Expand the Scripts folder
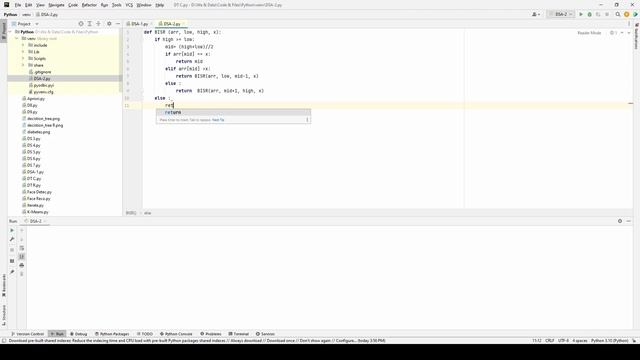The image size is (640, 360). click(x=23, y=58)
